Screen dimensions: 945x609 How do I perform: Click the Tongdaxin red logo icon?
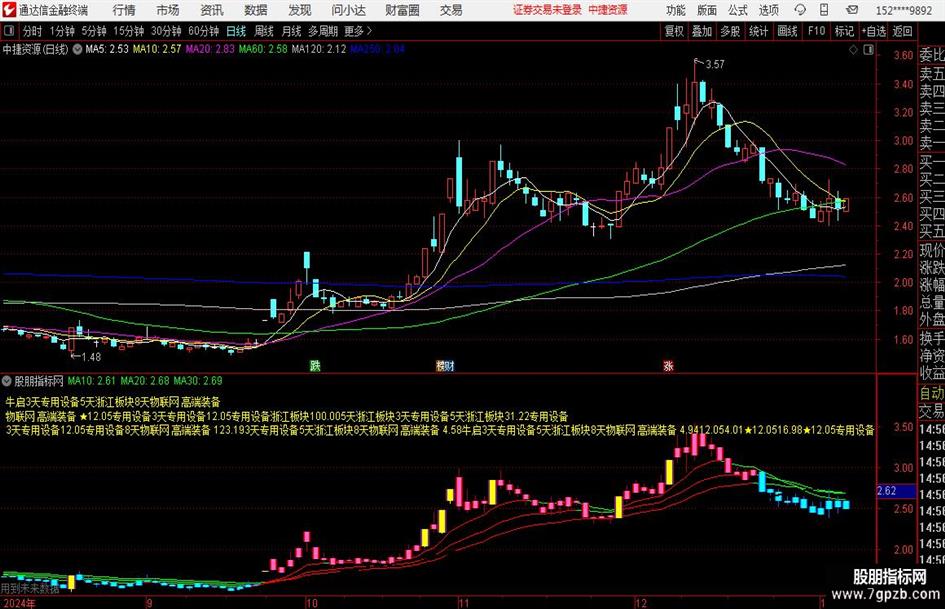9,10
